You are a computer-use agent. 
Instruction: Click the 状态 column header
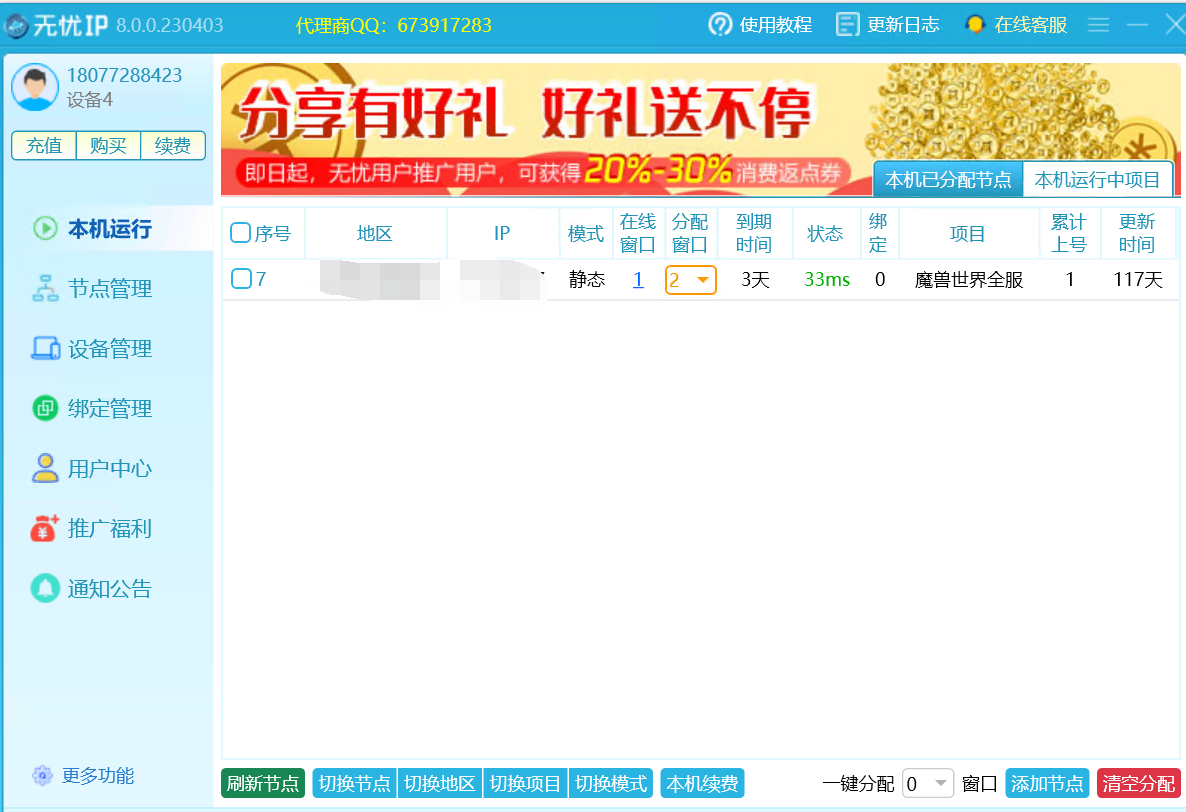(x=825, y=234)
